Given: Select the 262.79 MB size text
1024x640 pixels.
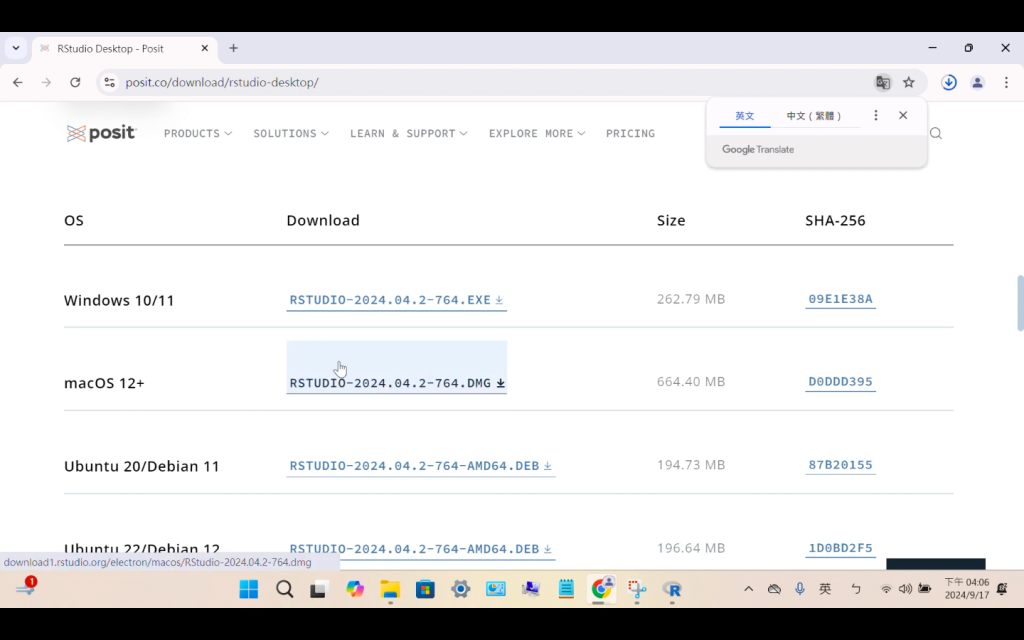Looking at the screenshot, I should [691, 299].
